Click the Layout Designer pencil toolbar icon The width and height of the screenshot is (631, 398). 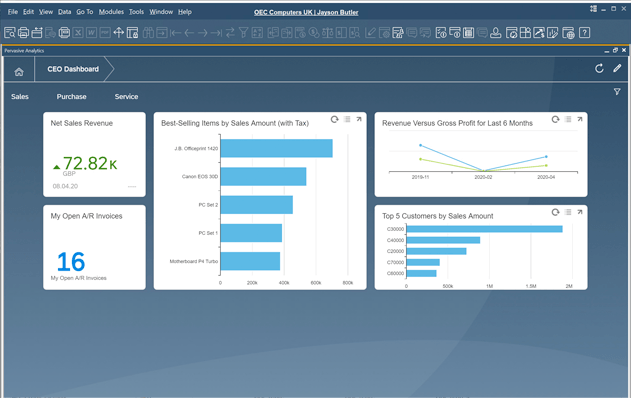pos(370,33)
